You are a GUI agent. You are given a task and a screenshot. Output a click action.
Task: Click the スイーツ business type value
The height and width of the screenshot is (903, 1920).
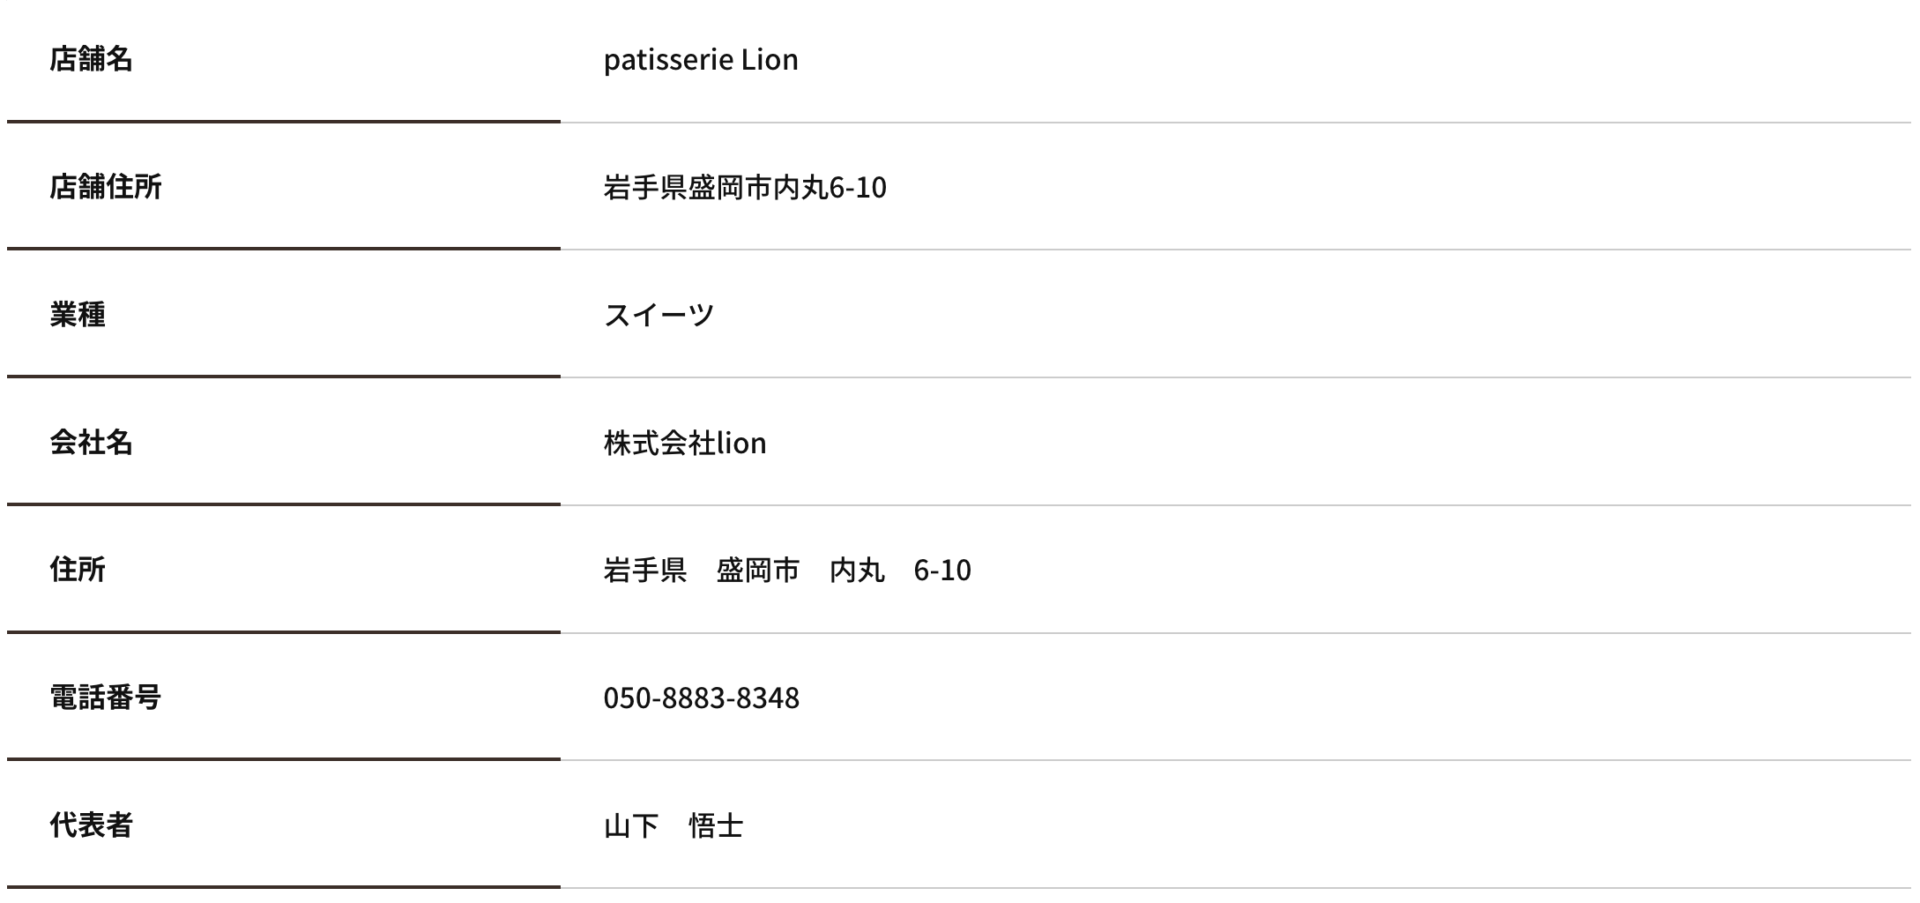659,315
